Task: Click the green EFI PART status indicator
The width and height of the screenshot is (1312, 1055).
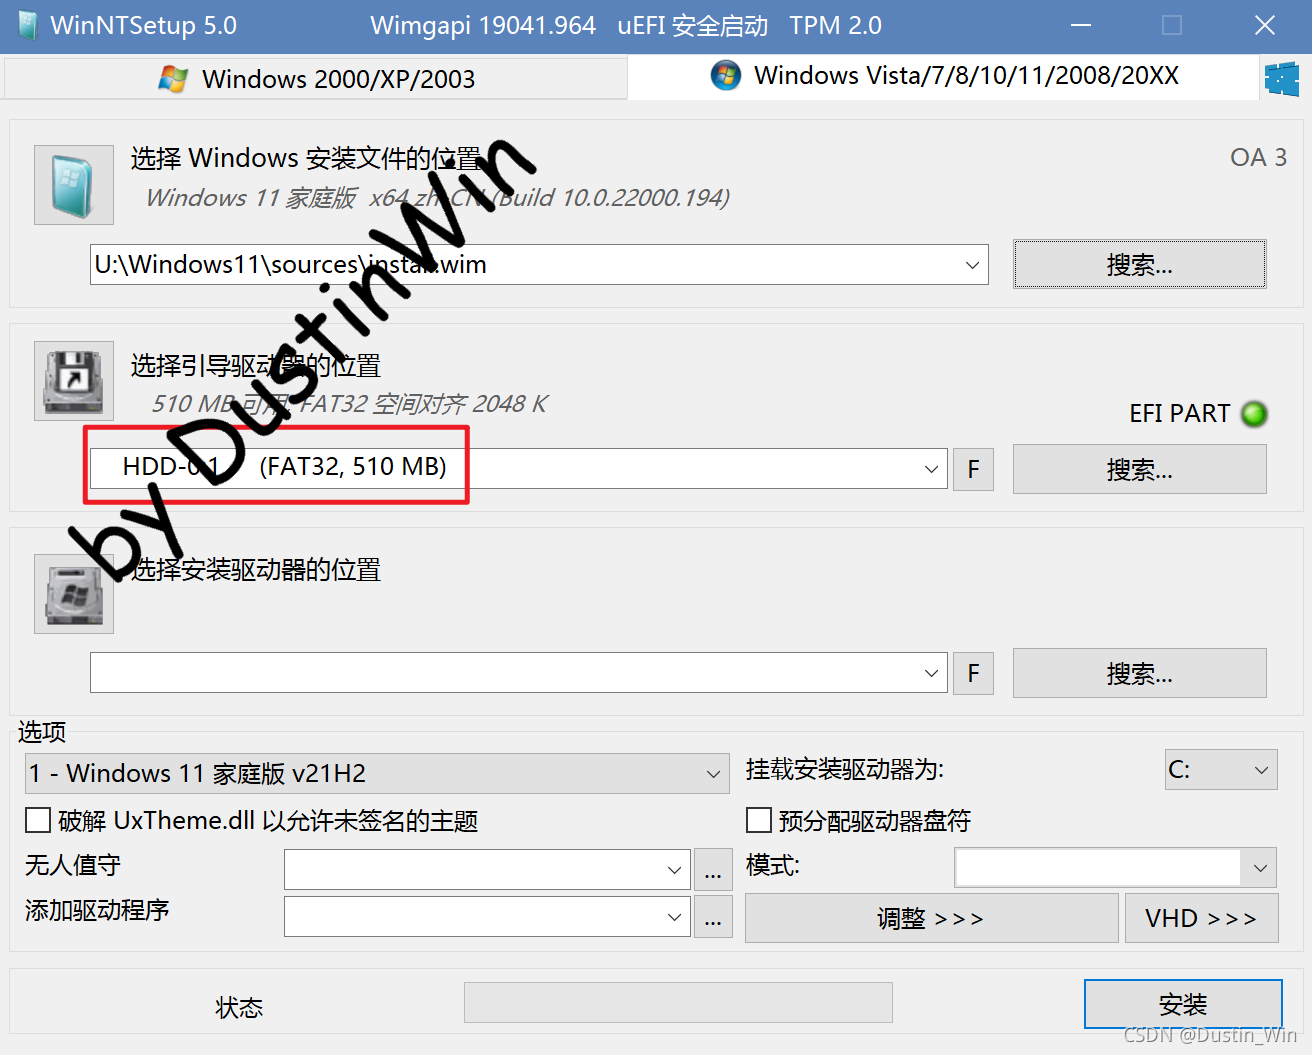Action: [x=1254, y=413]
